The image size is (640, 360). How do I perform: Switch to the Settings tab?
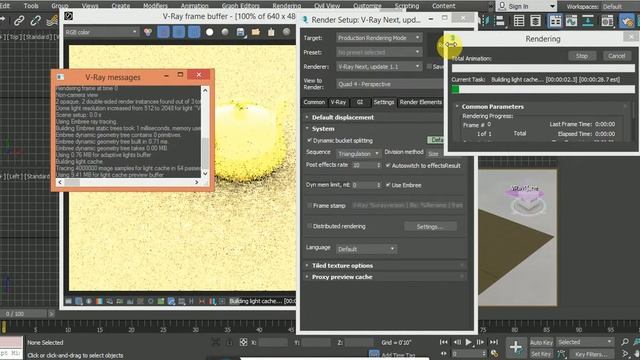point(384,102)
